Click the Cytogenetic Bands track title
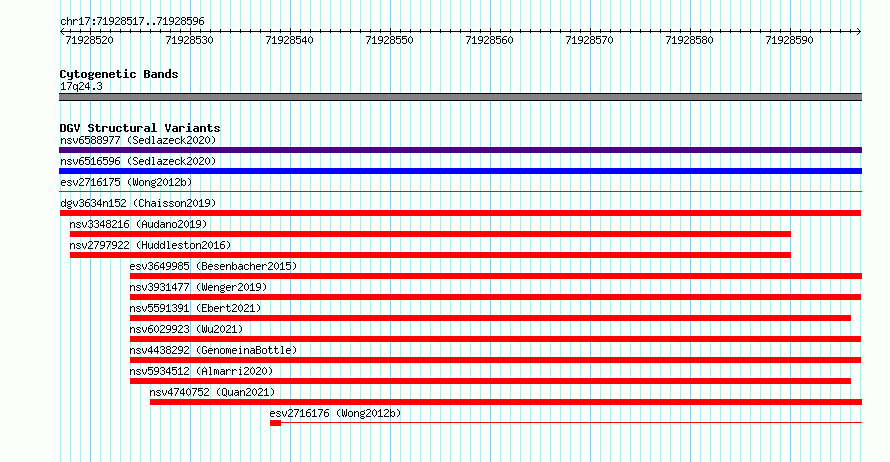890x462 pixels. coord(119,74)
